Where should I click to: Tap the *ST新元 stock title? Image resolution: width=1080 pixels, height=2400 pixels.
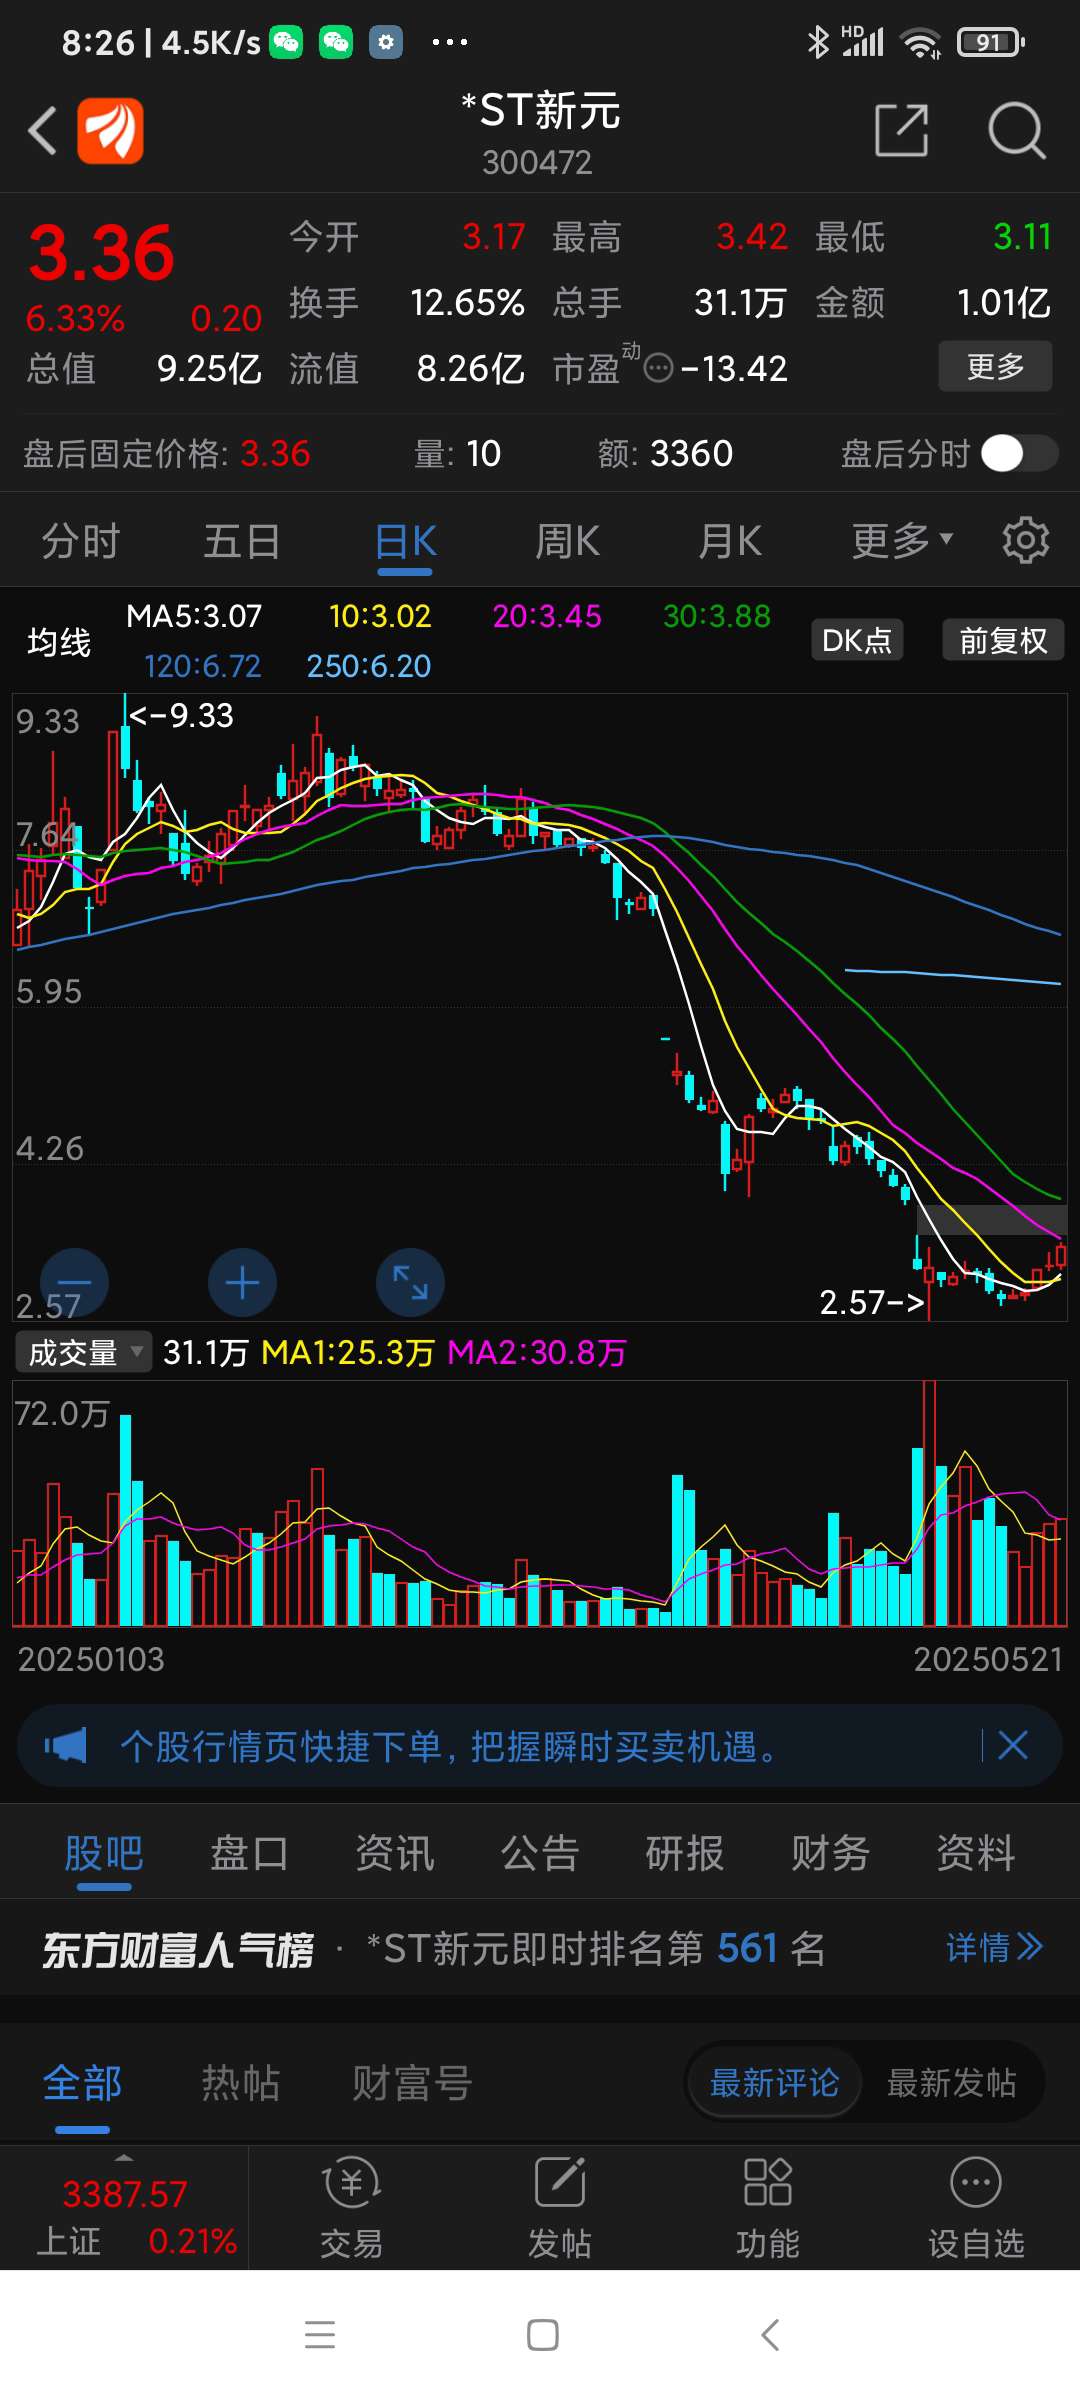[x=540, y=110]
